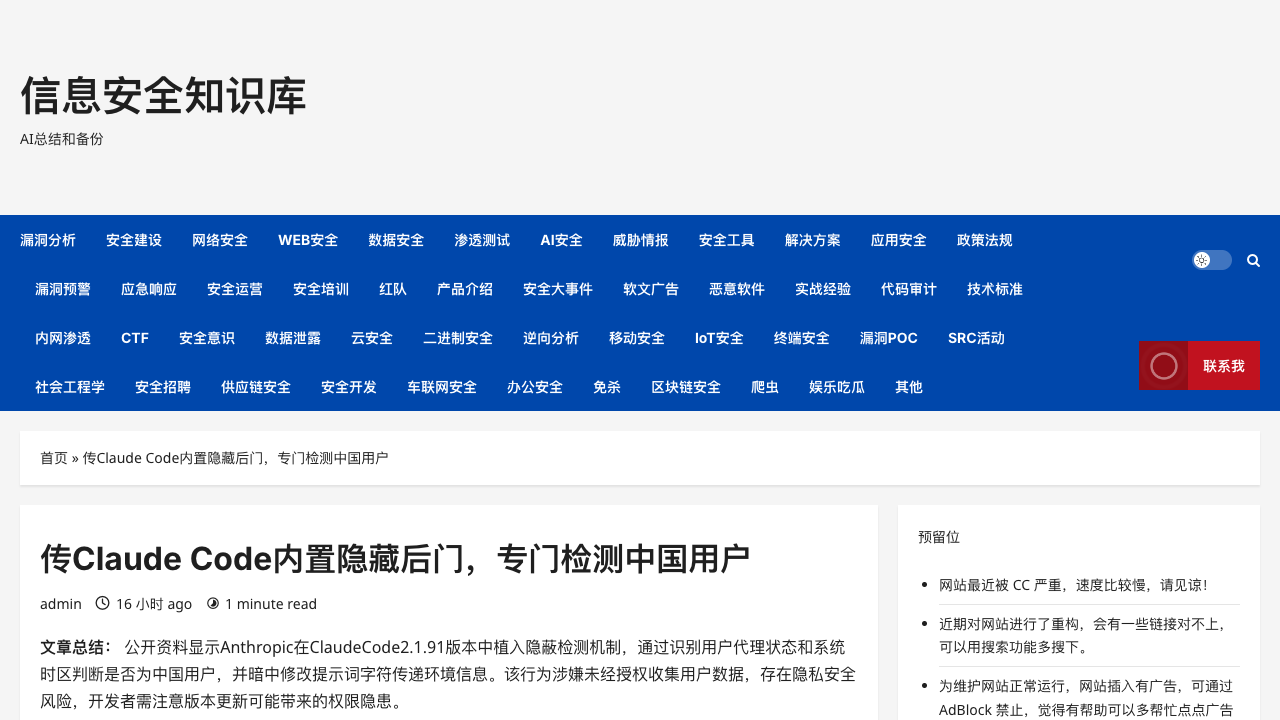This screenshot has width=1280, height=720.
Task: Open the 数据泄露 menu item
Action: pos(293,338)
